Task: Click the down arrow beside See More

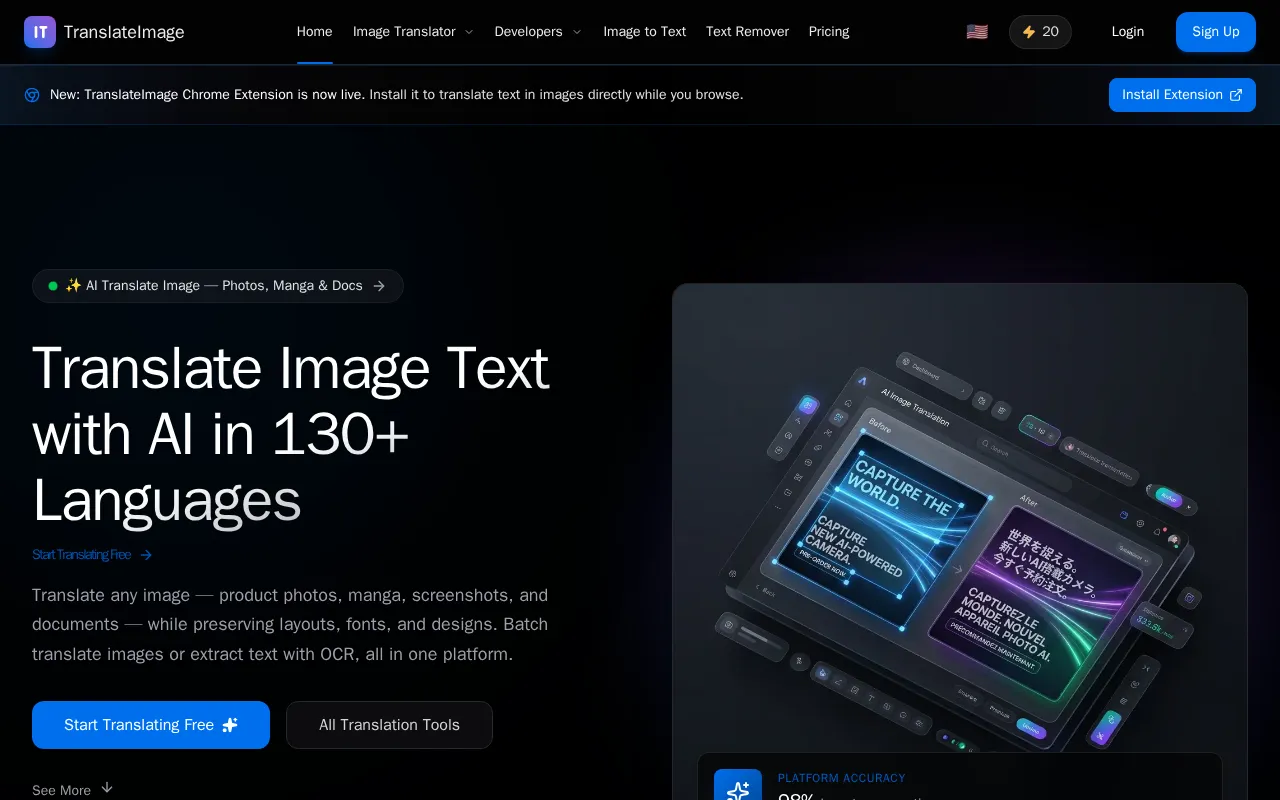Action: coord(107,788)
